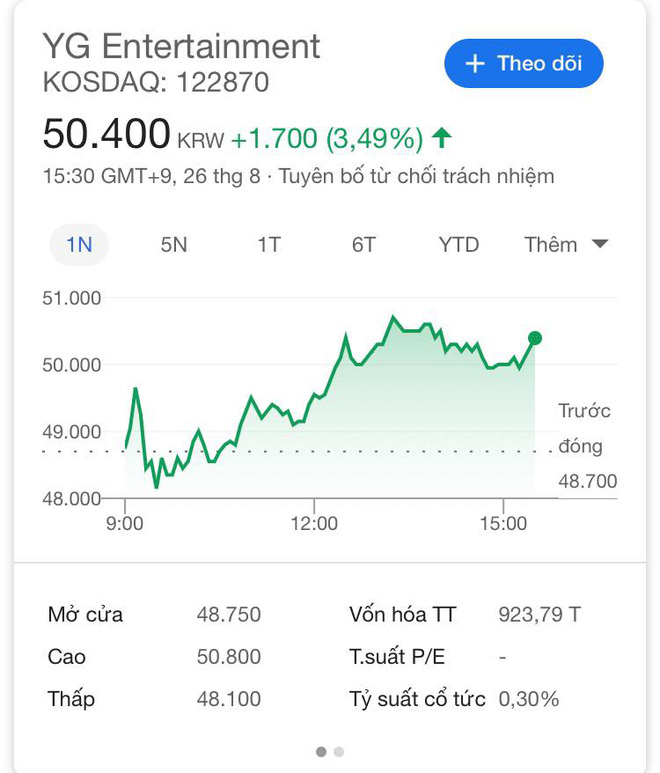Click the chart peak near 50.800
This screenshot has width=660, height=773.
tap(393, 316)
